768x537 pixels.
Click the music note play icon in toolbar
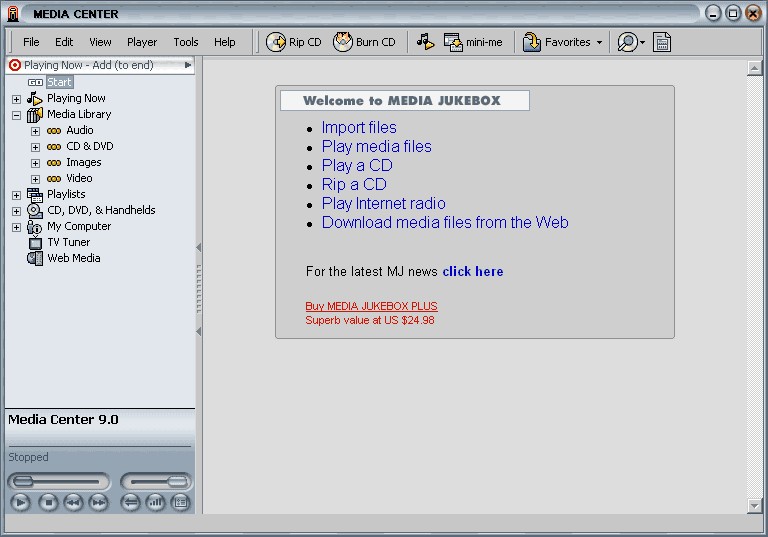[425, 42]
